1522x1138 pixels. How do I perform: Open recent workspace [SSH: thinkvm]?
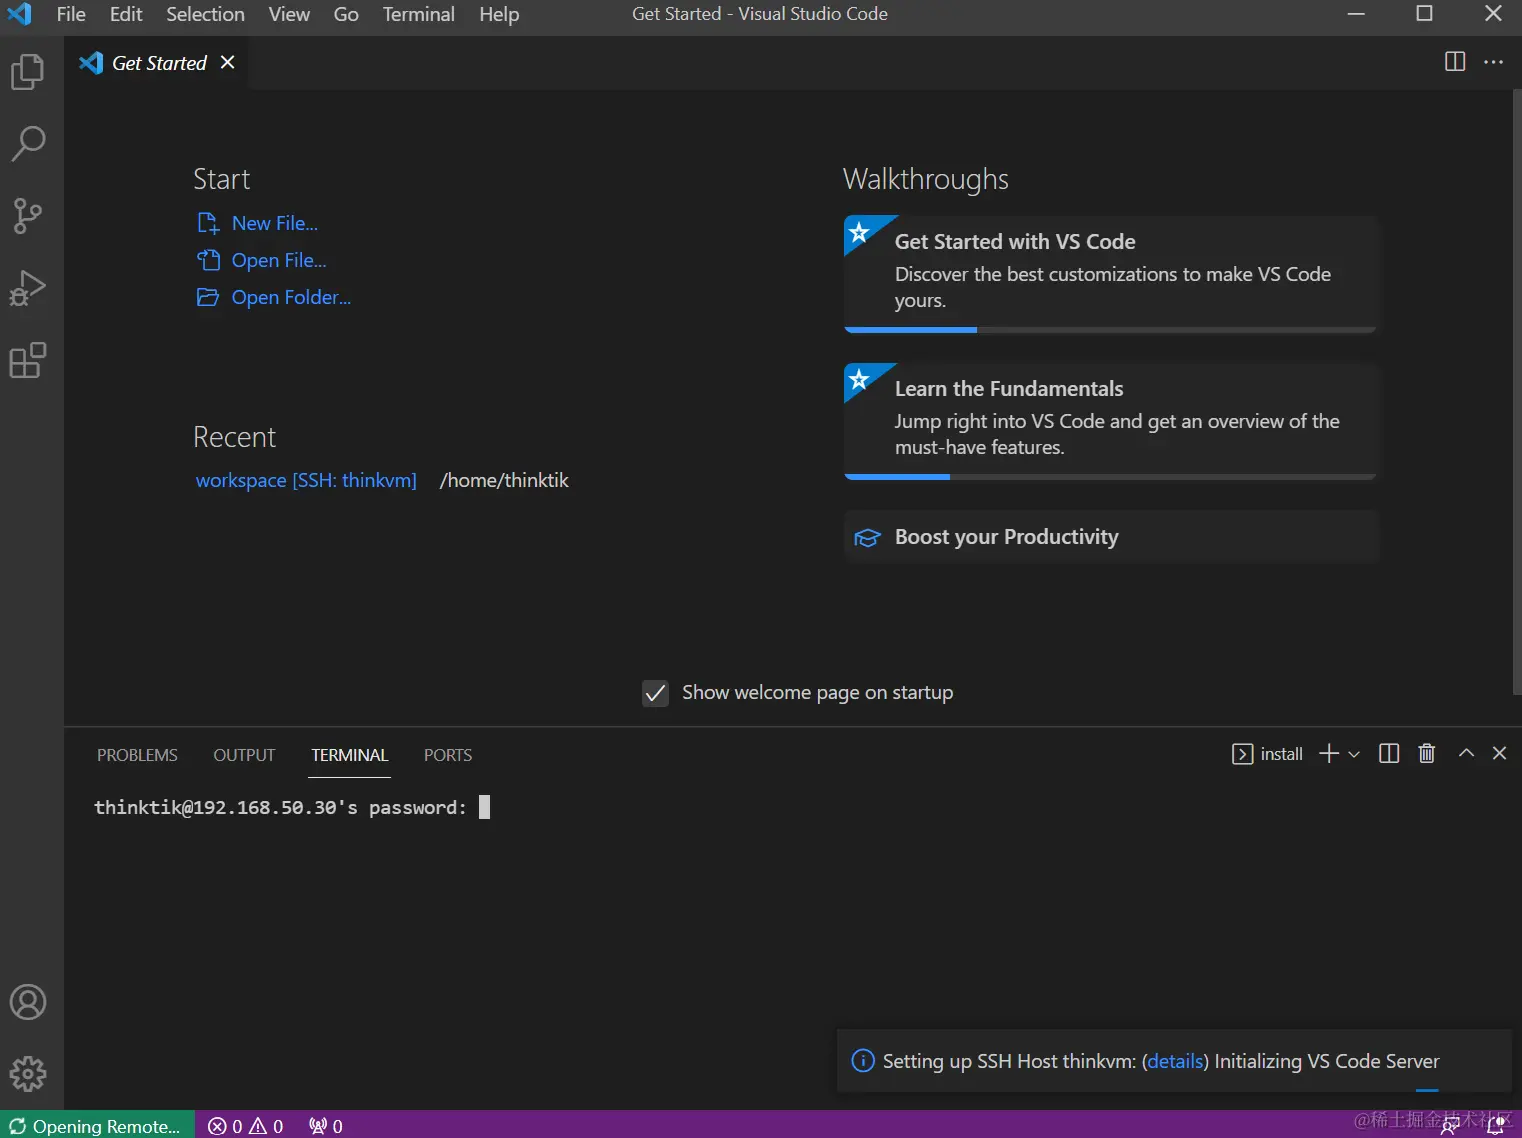(306, 480)
